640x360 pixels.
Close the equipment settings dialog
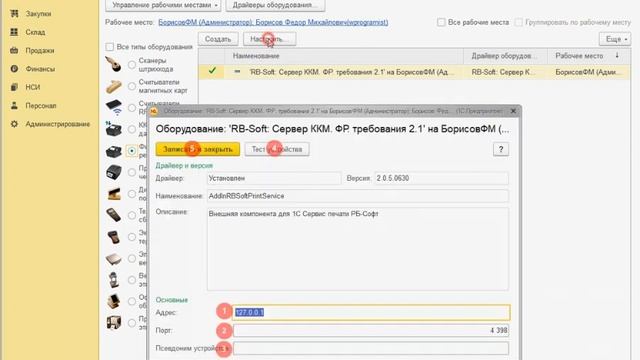click(513, 111)
